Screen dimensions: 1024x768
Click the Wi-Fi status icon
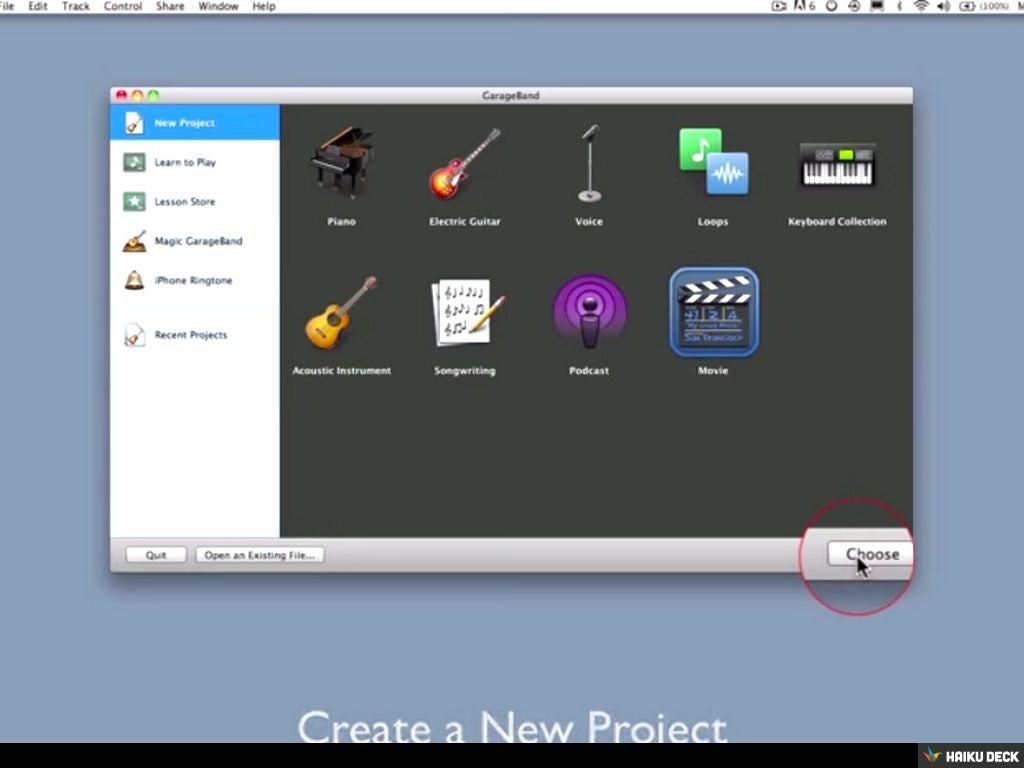point(921,7)
